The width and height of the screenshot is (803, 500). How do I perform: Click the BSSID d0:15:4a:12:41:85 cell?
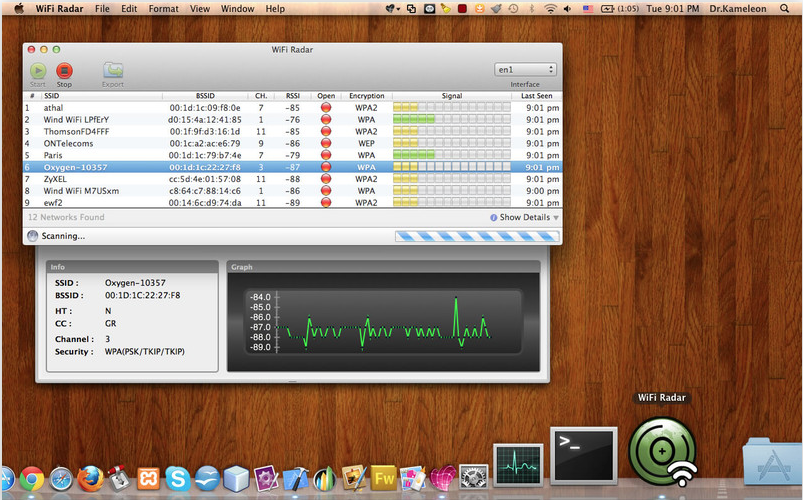click(204, 119)
